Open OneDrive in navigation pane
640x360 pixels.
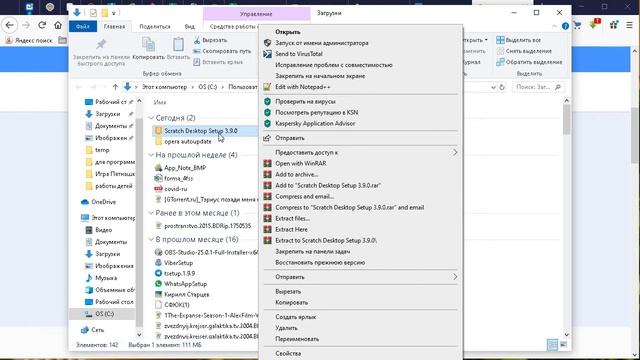click(98, 202)
